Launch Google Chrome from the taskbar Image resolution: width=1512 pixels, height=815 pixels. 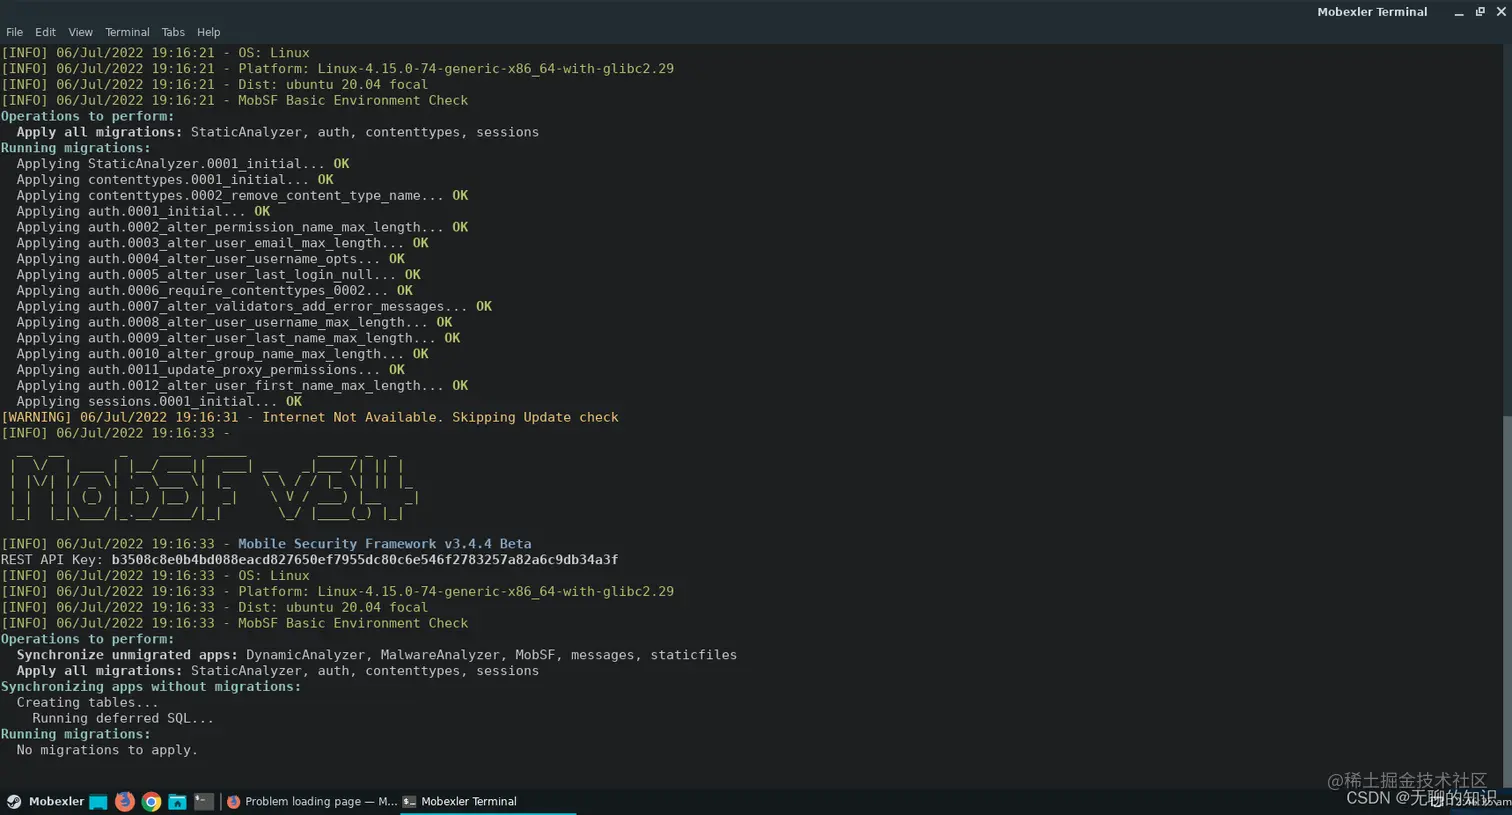pyautogui.click(x=151, y=801)
